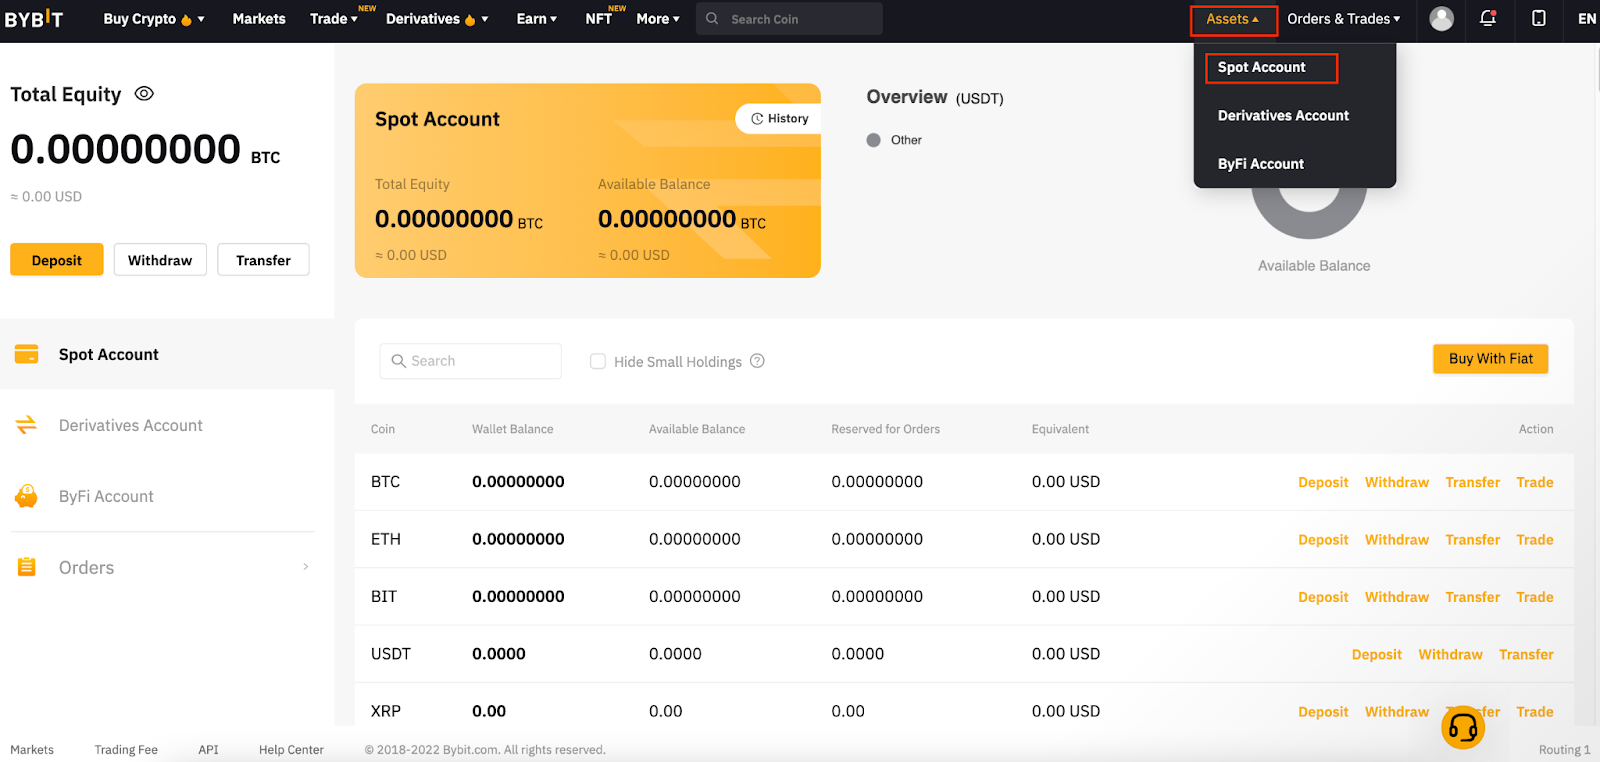The height and width of the screenshot is (762, 1600).
Task: Click the search magnifier icon in top bar
Action: (712, 18)
